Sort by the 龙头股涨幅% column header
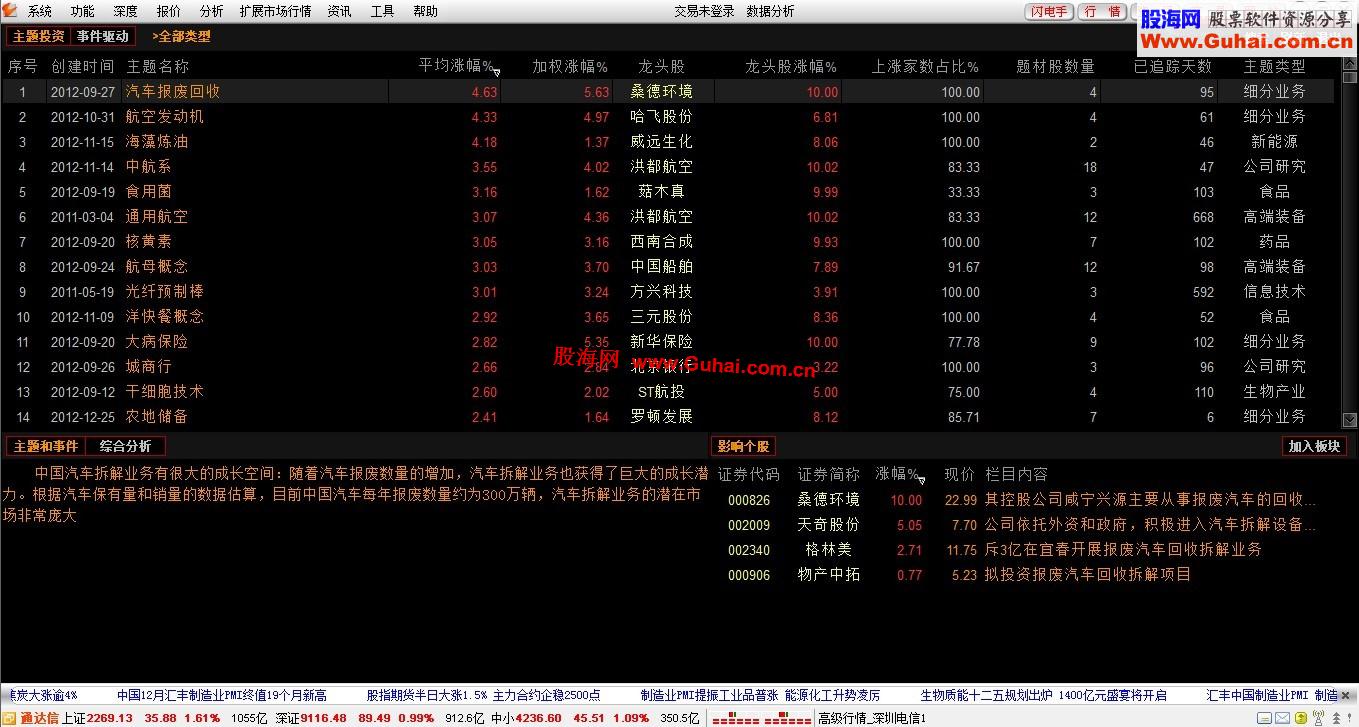Screen dimensions: 1359x727 coord(791,66)
